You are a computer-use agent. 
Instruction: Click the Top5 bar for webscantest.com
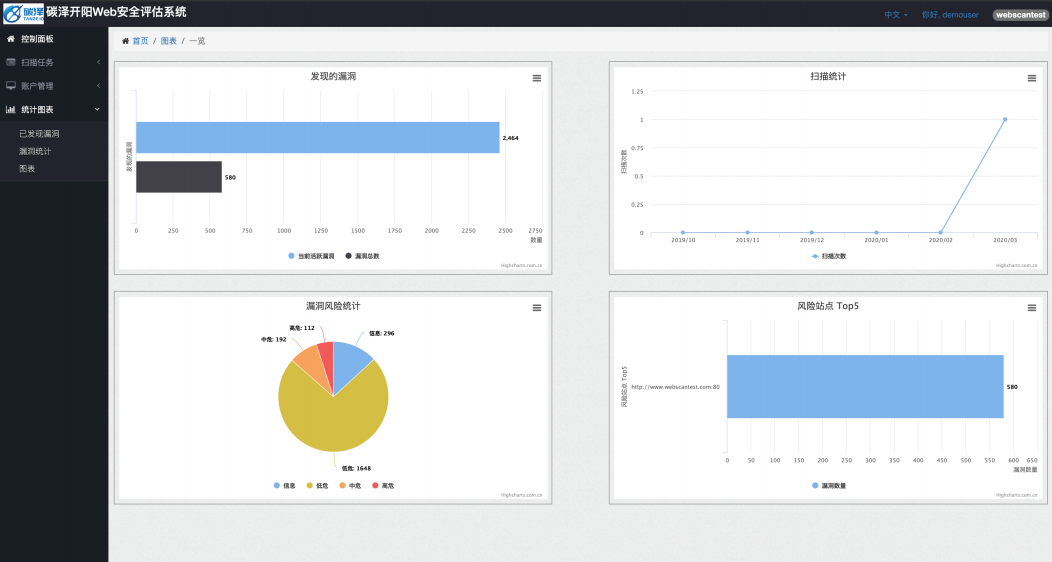pyautogui.click(x=865, y=386)
